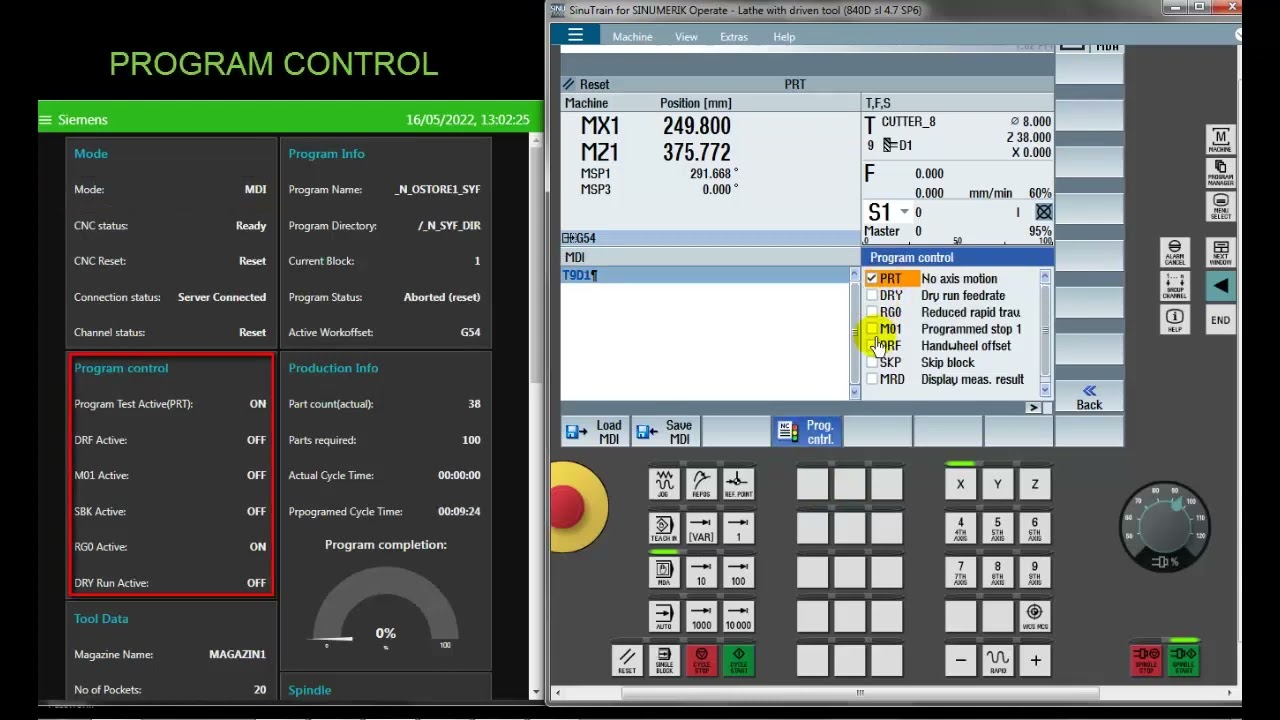Open the HELP info key
Viewport: 1280px width, 720px height.
pyautogui.click(x=1174, y=320)
